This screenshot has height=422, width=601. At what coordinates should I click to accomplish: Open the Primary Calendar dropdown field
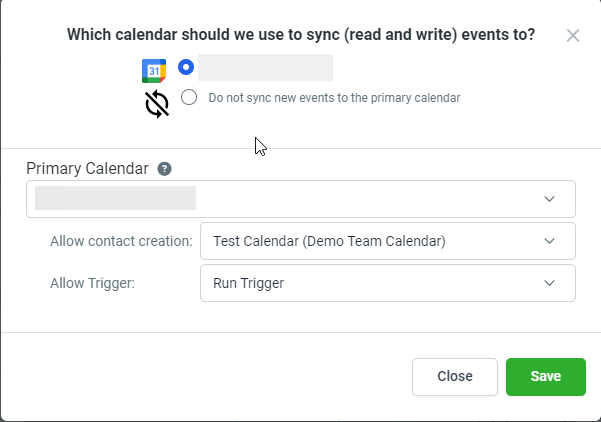click(x=301, y=199)
